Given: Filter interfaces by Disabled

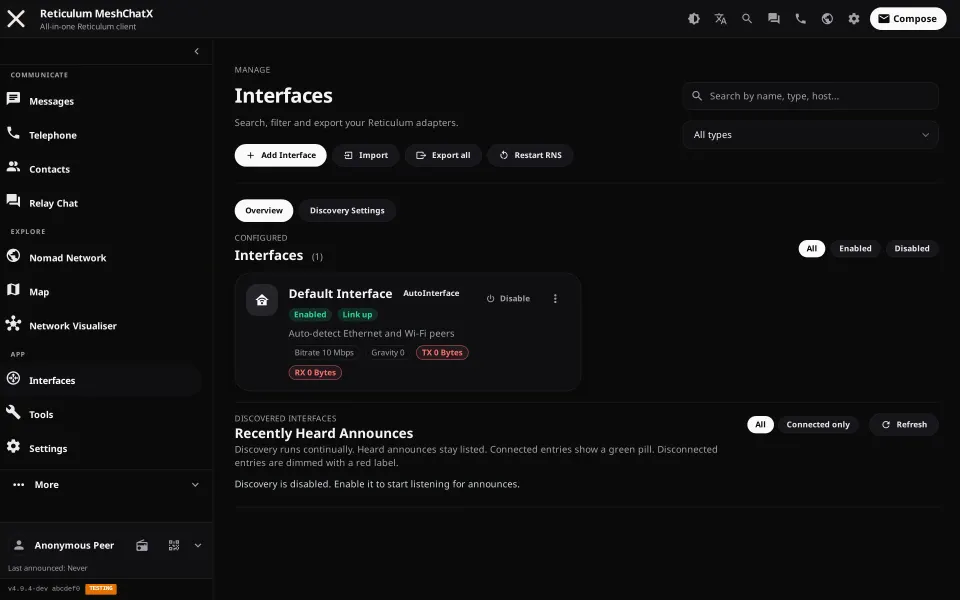Looking at the screenshot, I should (912, 249).
